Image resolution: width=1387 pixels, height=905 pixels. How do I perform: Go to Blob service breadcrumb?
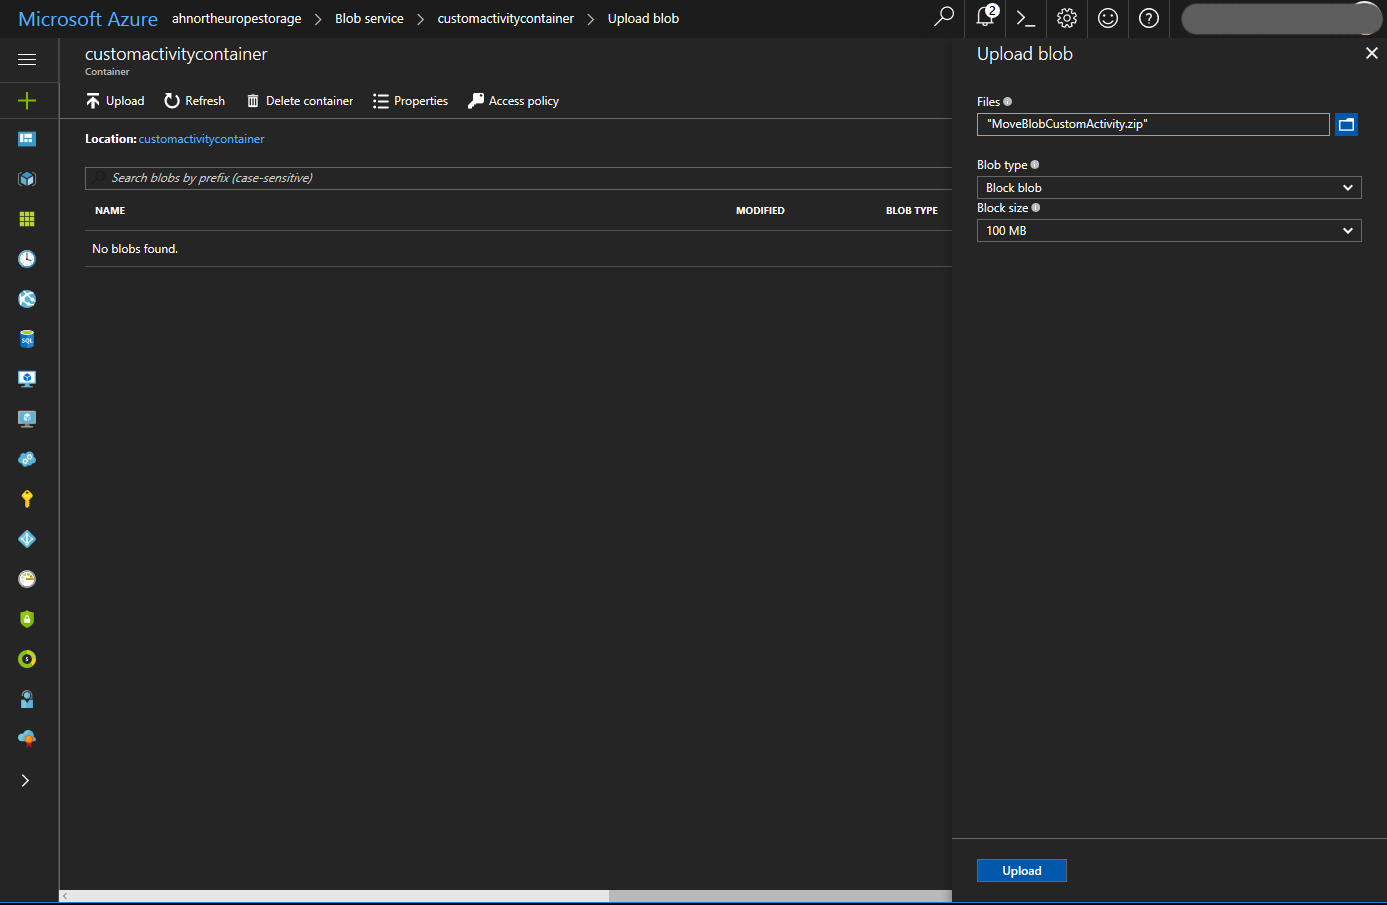click(369, 18)
